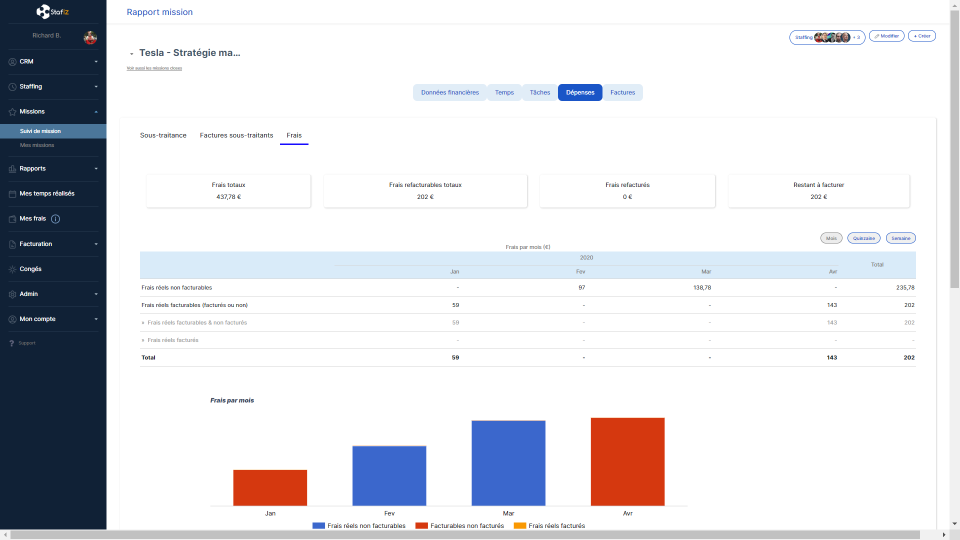This screenshot has width=960, height=540.
Task: Switch to Temps tab
Action: [504, 92]
